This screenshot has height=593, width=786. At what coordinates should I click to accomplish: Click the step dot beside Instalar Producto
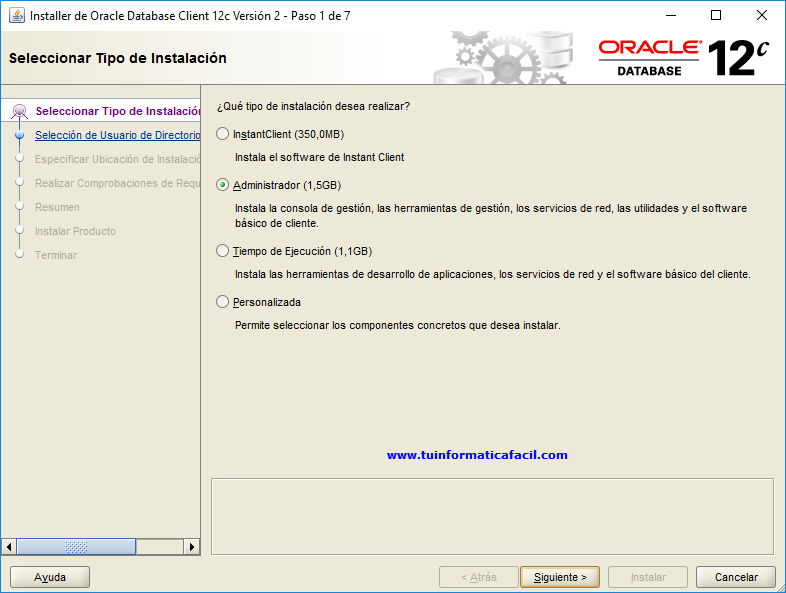coord(20,230)
